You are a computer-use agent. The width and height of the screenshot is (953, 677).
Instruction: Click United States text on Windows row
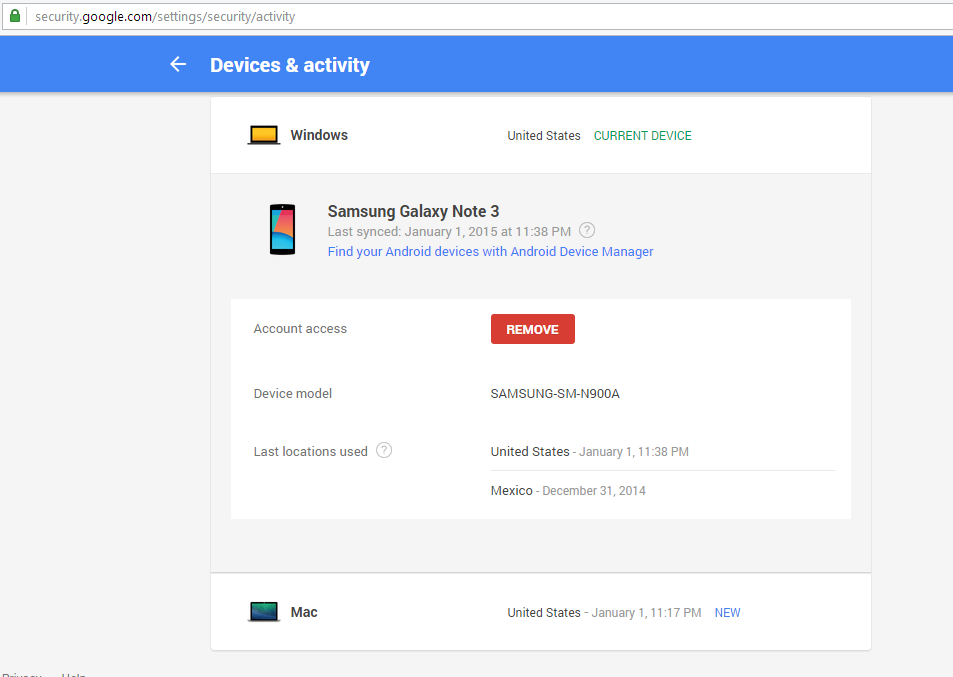(x=544, y=136)
